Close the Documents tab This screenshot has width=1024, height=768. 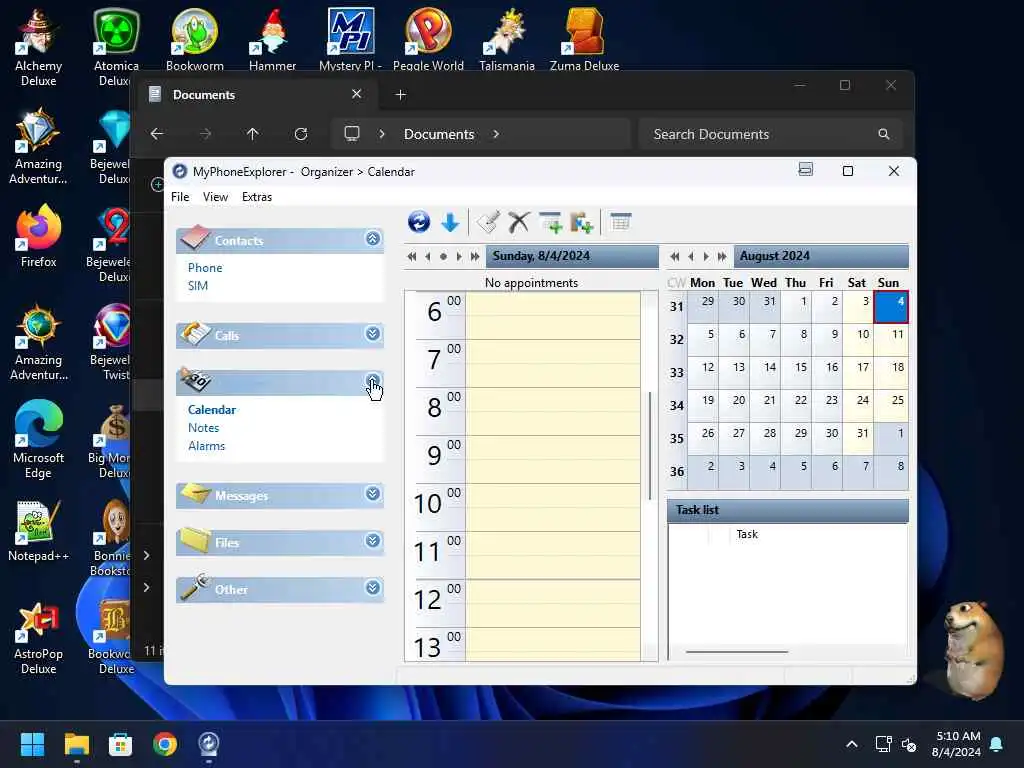[357, 94]
